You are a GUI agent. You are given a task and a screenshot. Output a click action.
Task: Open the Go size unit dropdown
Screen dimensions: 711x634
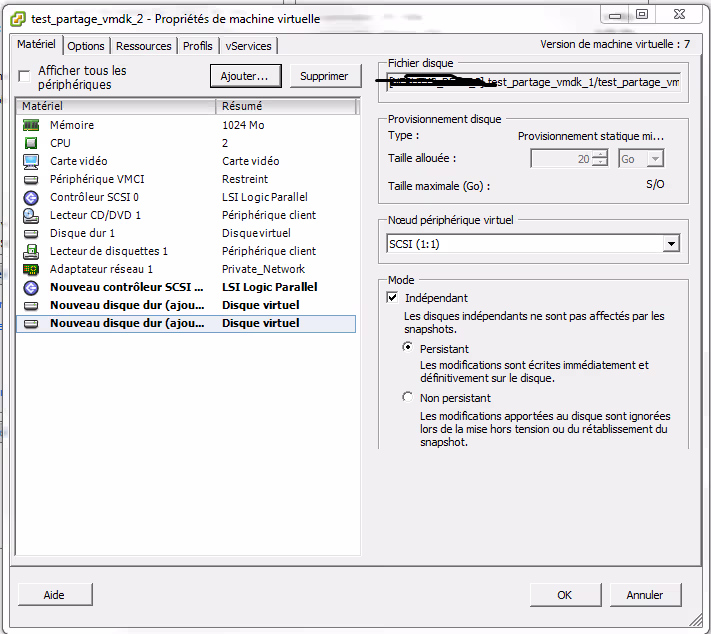[x=655, y=159]
